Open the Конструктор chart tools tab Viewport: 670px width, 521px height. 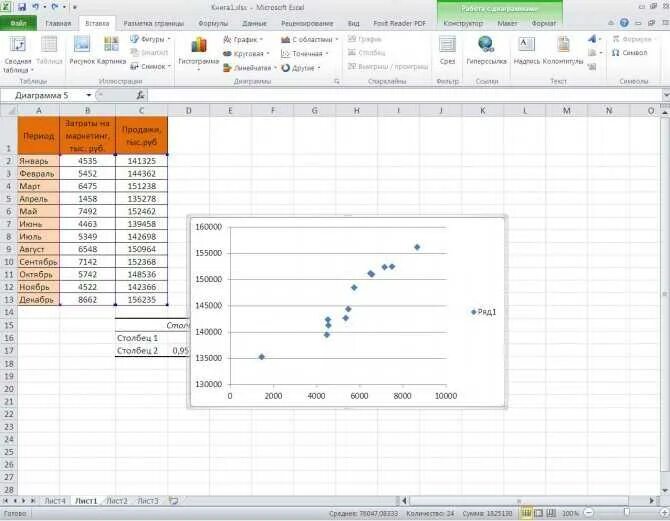pos(463,24)
